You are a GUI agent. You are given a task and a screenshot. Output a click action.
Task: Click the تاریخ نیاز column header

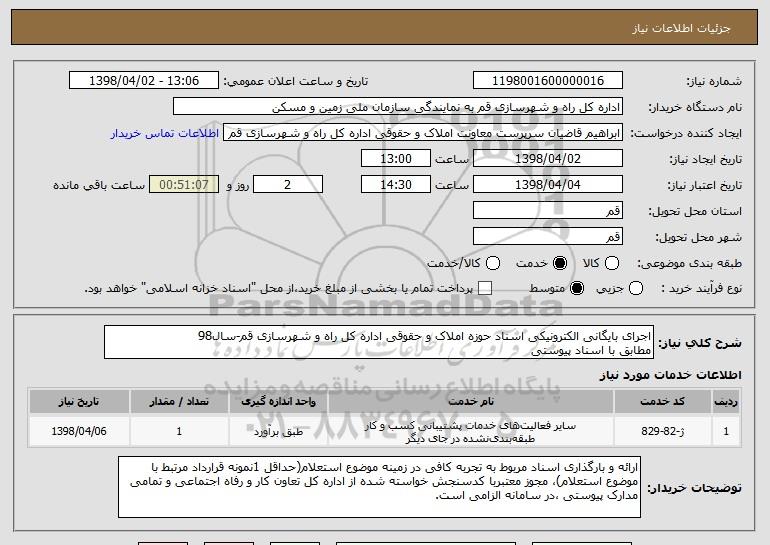pyautogui.click(x=79, y=402)
